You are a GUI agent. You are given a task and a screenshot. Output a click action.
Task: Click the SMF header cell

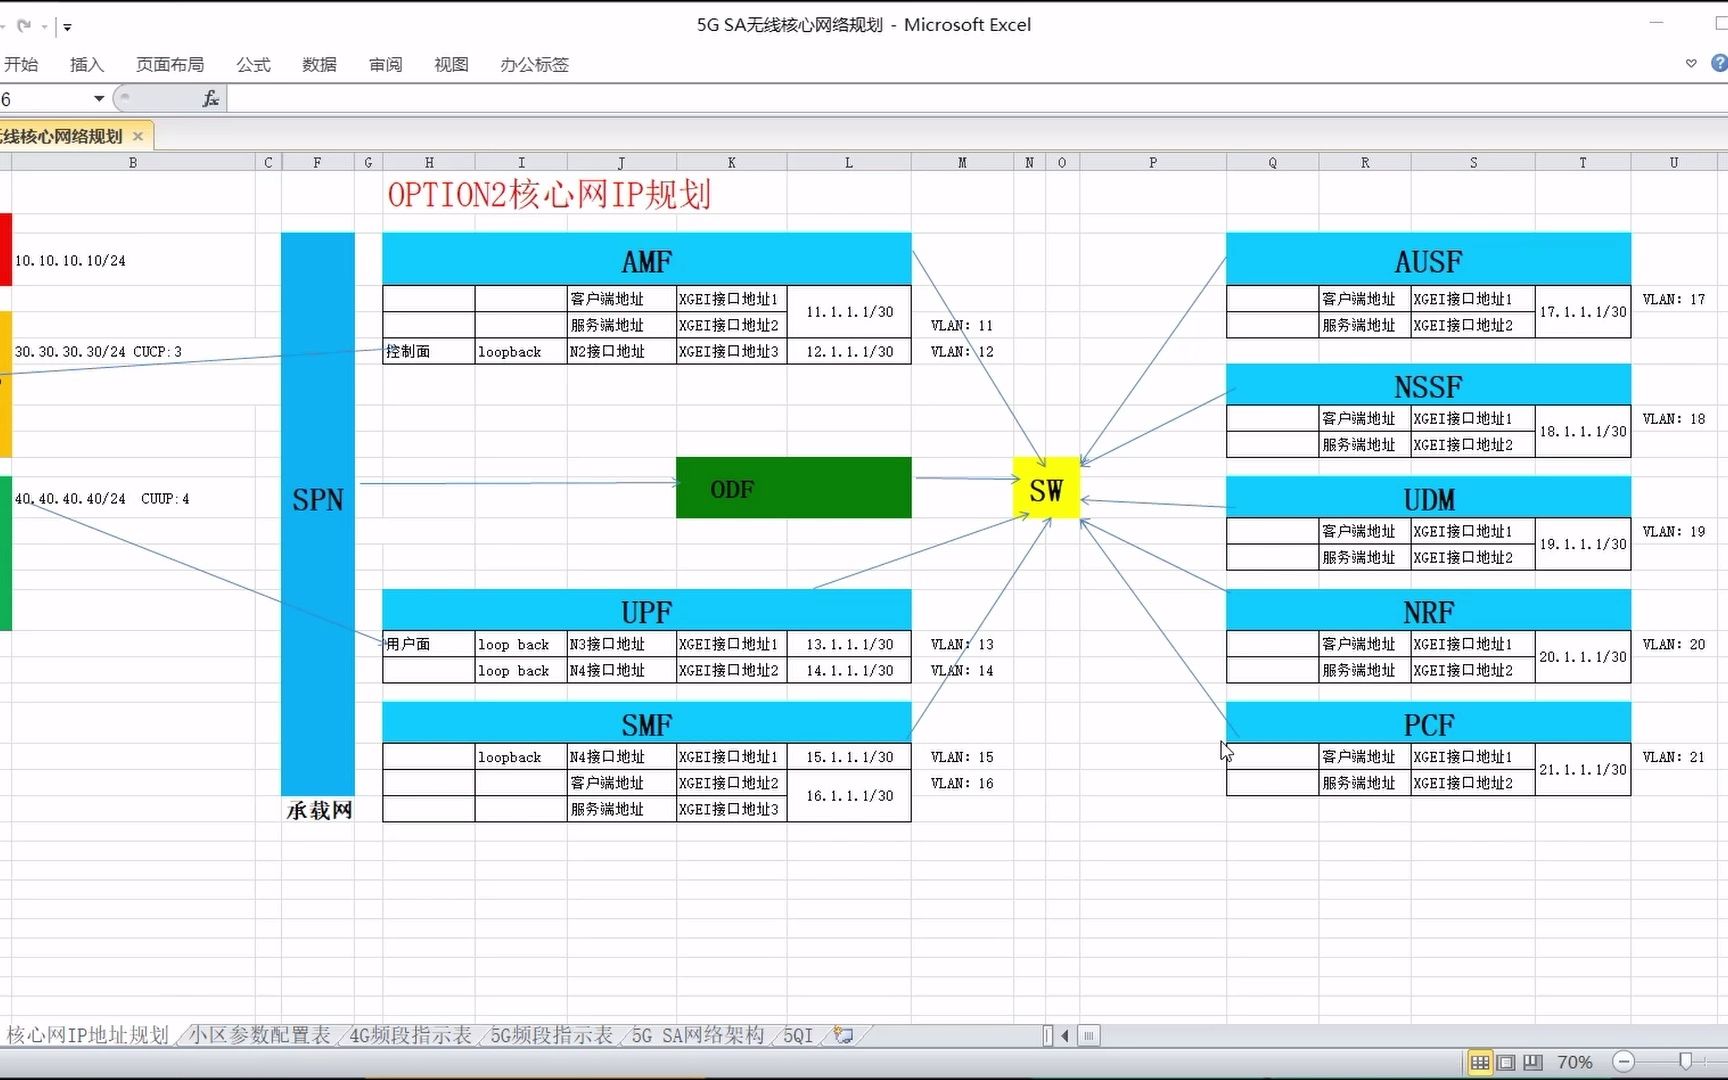coord(646,723)
